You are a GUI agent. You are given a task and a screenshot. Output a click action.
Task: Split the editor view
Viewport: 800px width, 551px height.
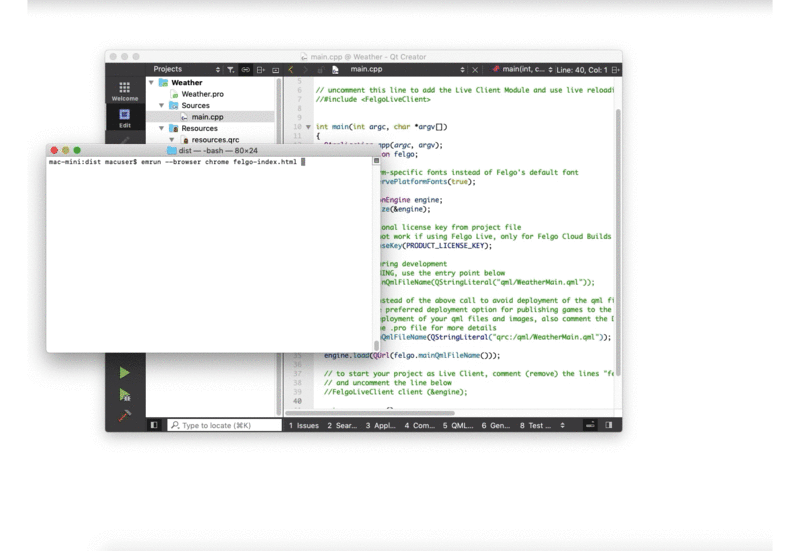615,69
